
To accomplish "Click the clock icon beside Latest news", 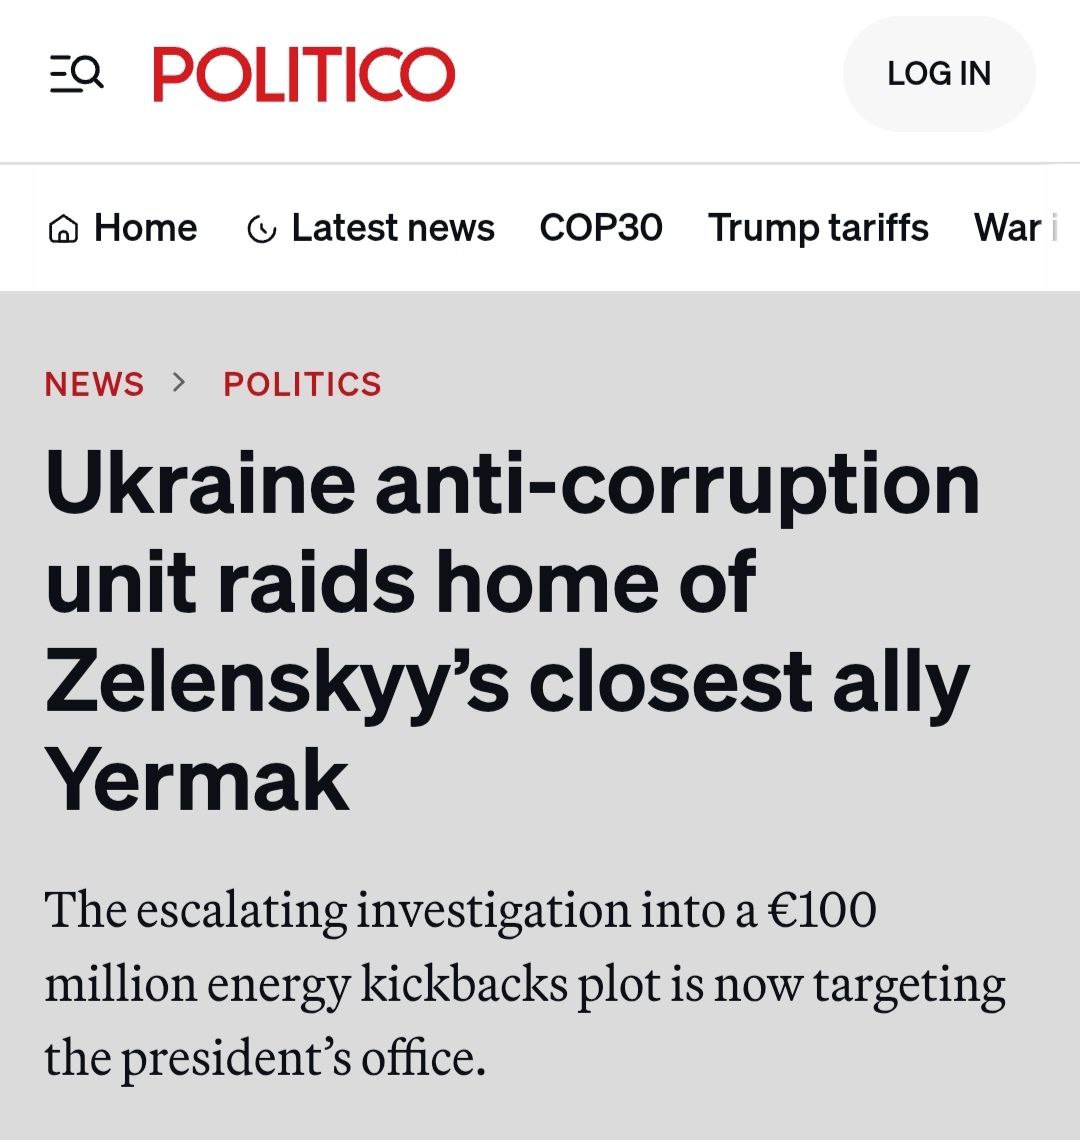I will [261, 230].
